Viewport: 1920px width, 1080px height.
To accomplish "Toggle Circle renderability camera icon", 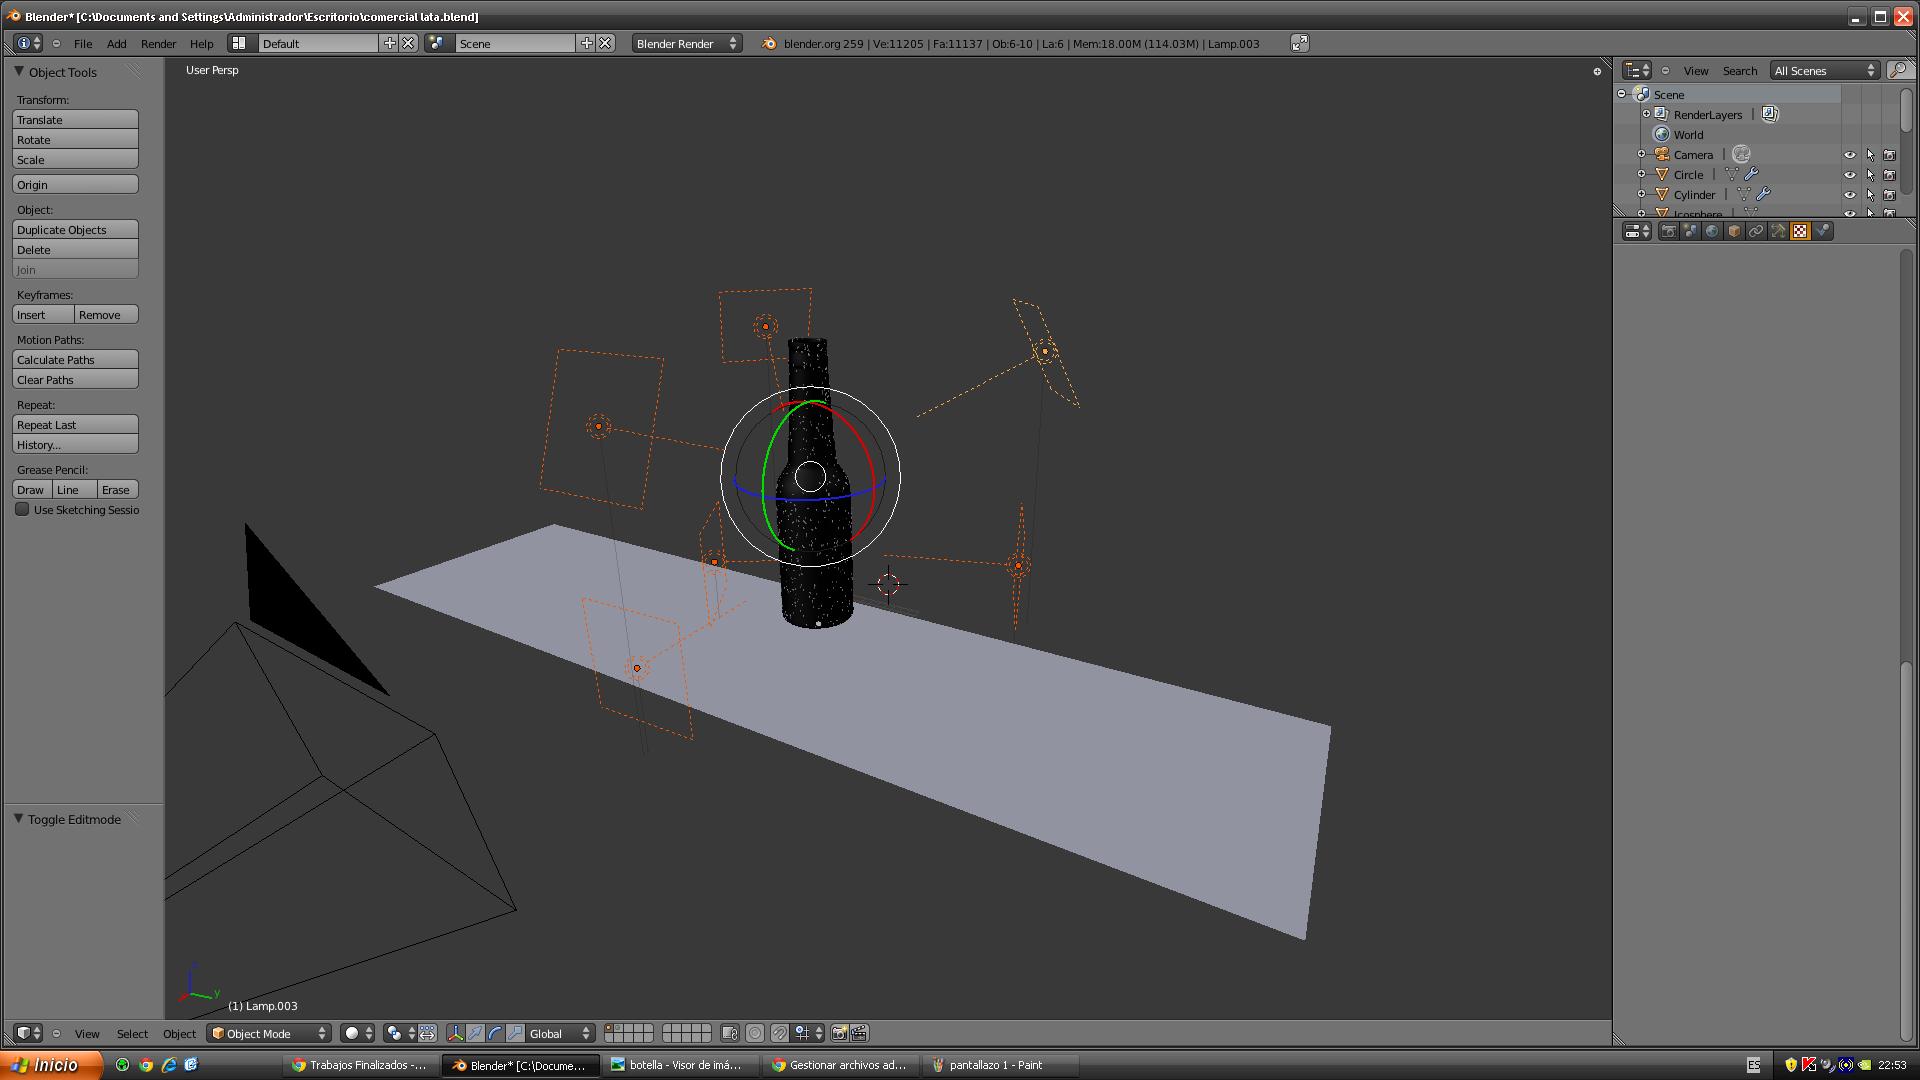I will pyautogui.click(x=1889, y=175).
